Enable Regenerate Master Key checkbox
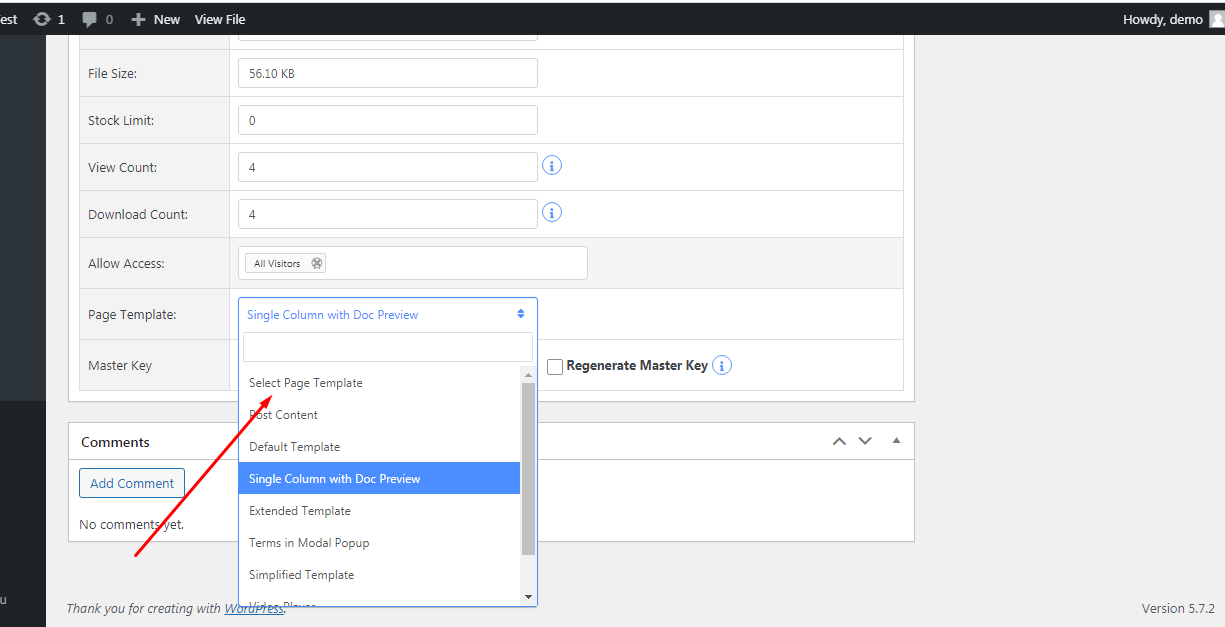The height and width of the screenshot is (627, 1225). [555, 367]
